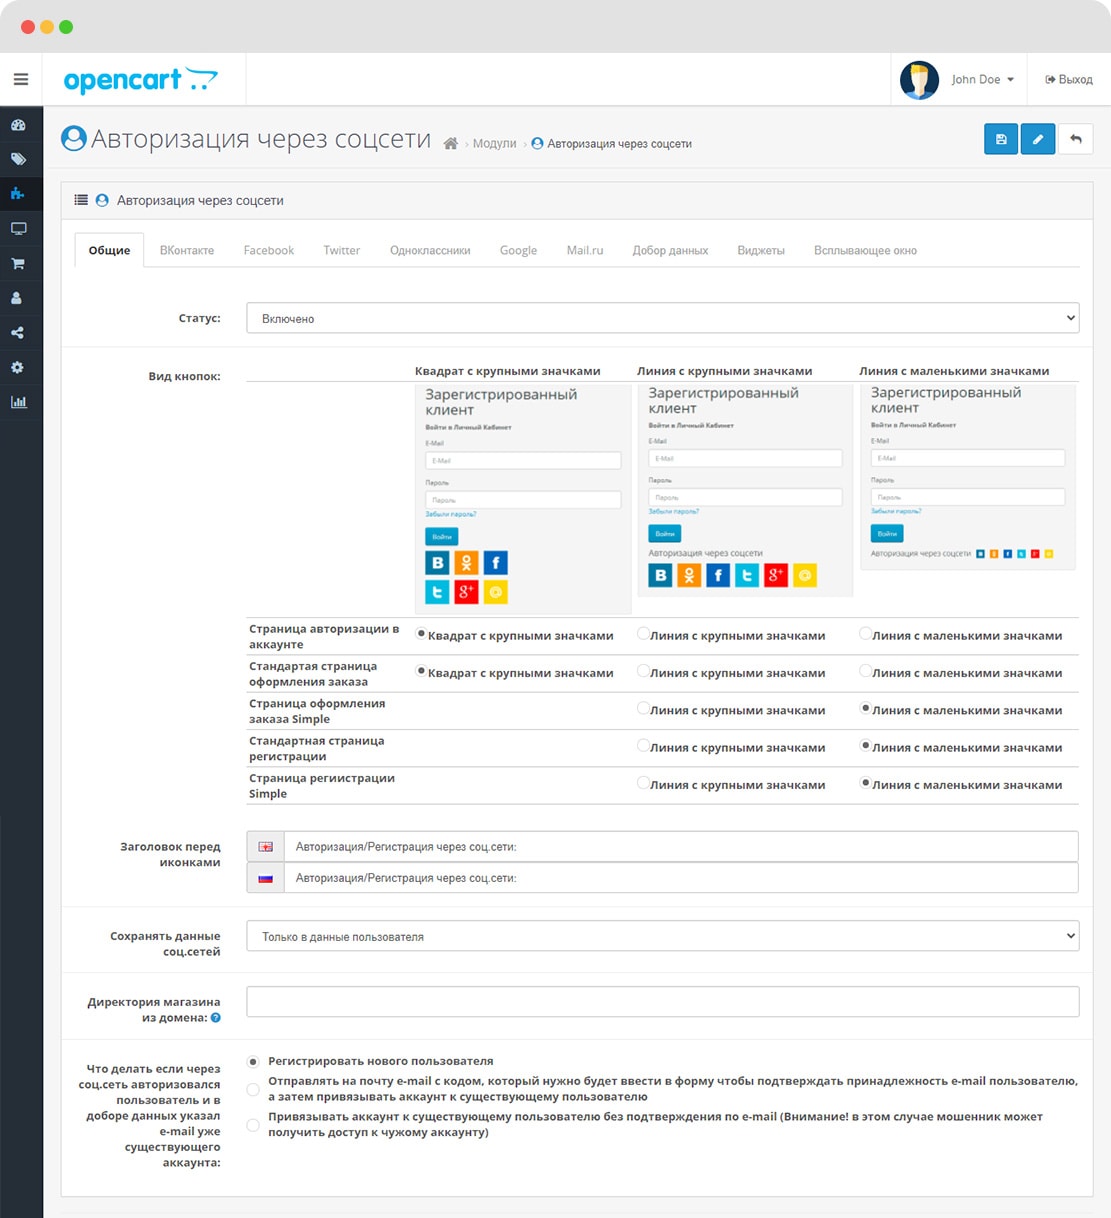The height and width of the screenshot is (1218, 1111).
Task: Click the help question icon near Директория магазина
Action: coord(216,1018)
